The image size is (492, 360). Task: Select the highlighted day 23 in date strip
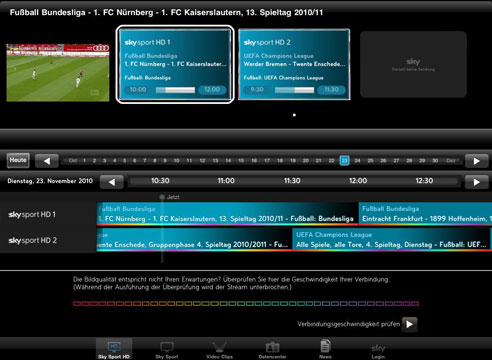coord(344,161)
